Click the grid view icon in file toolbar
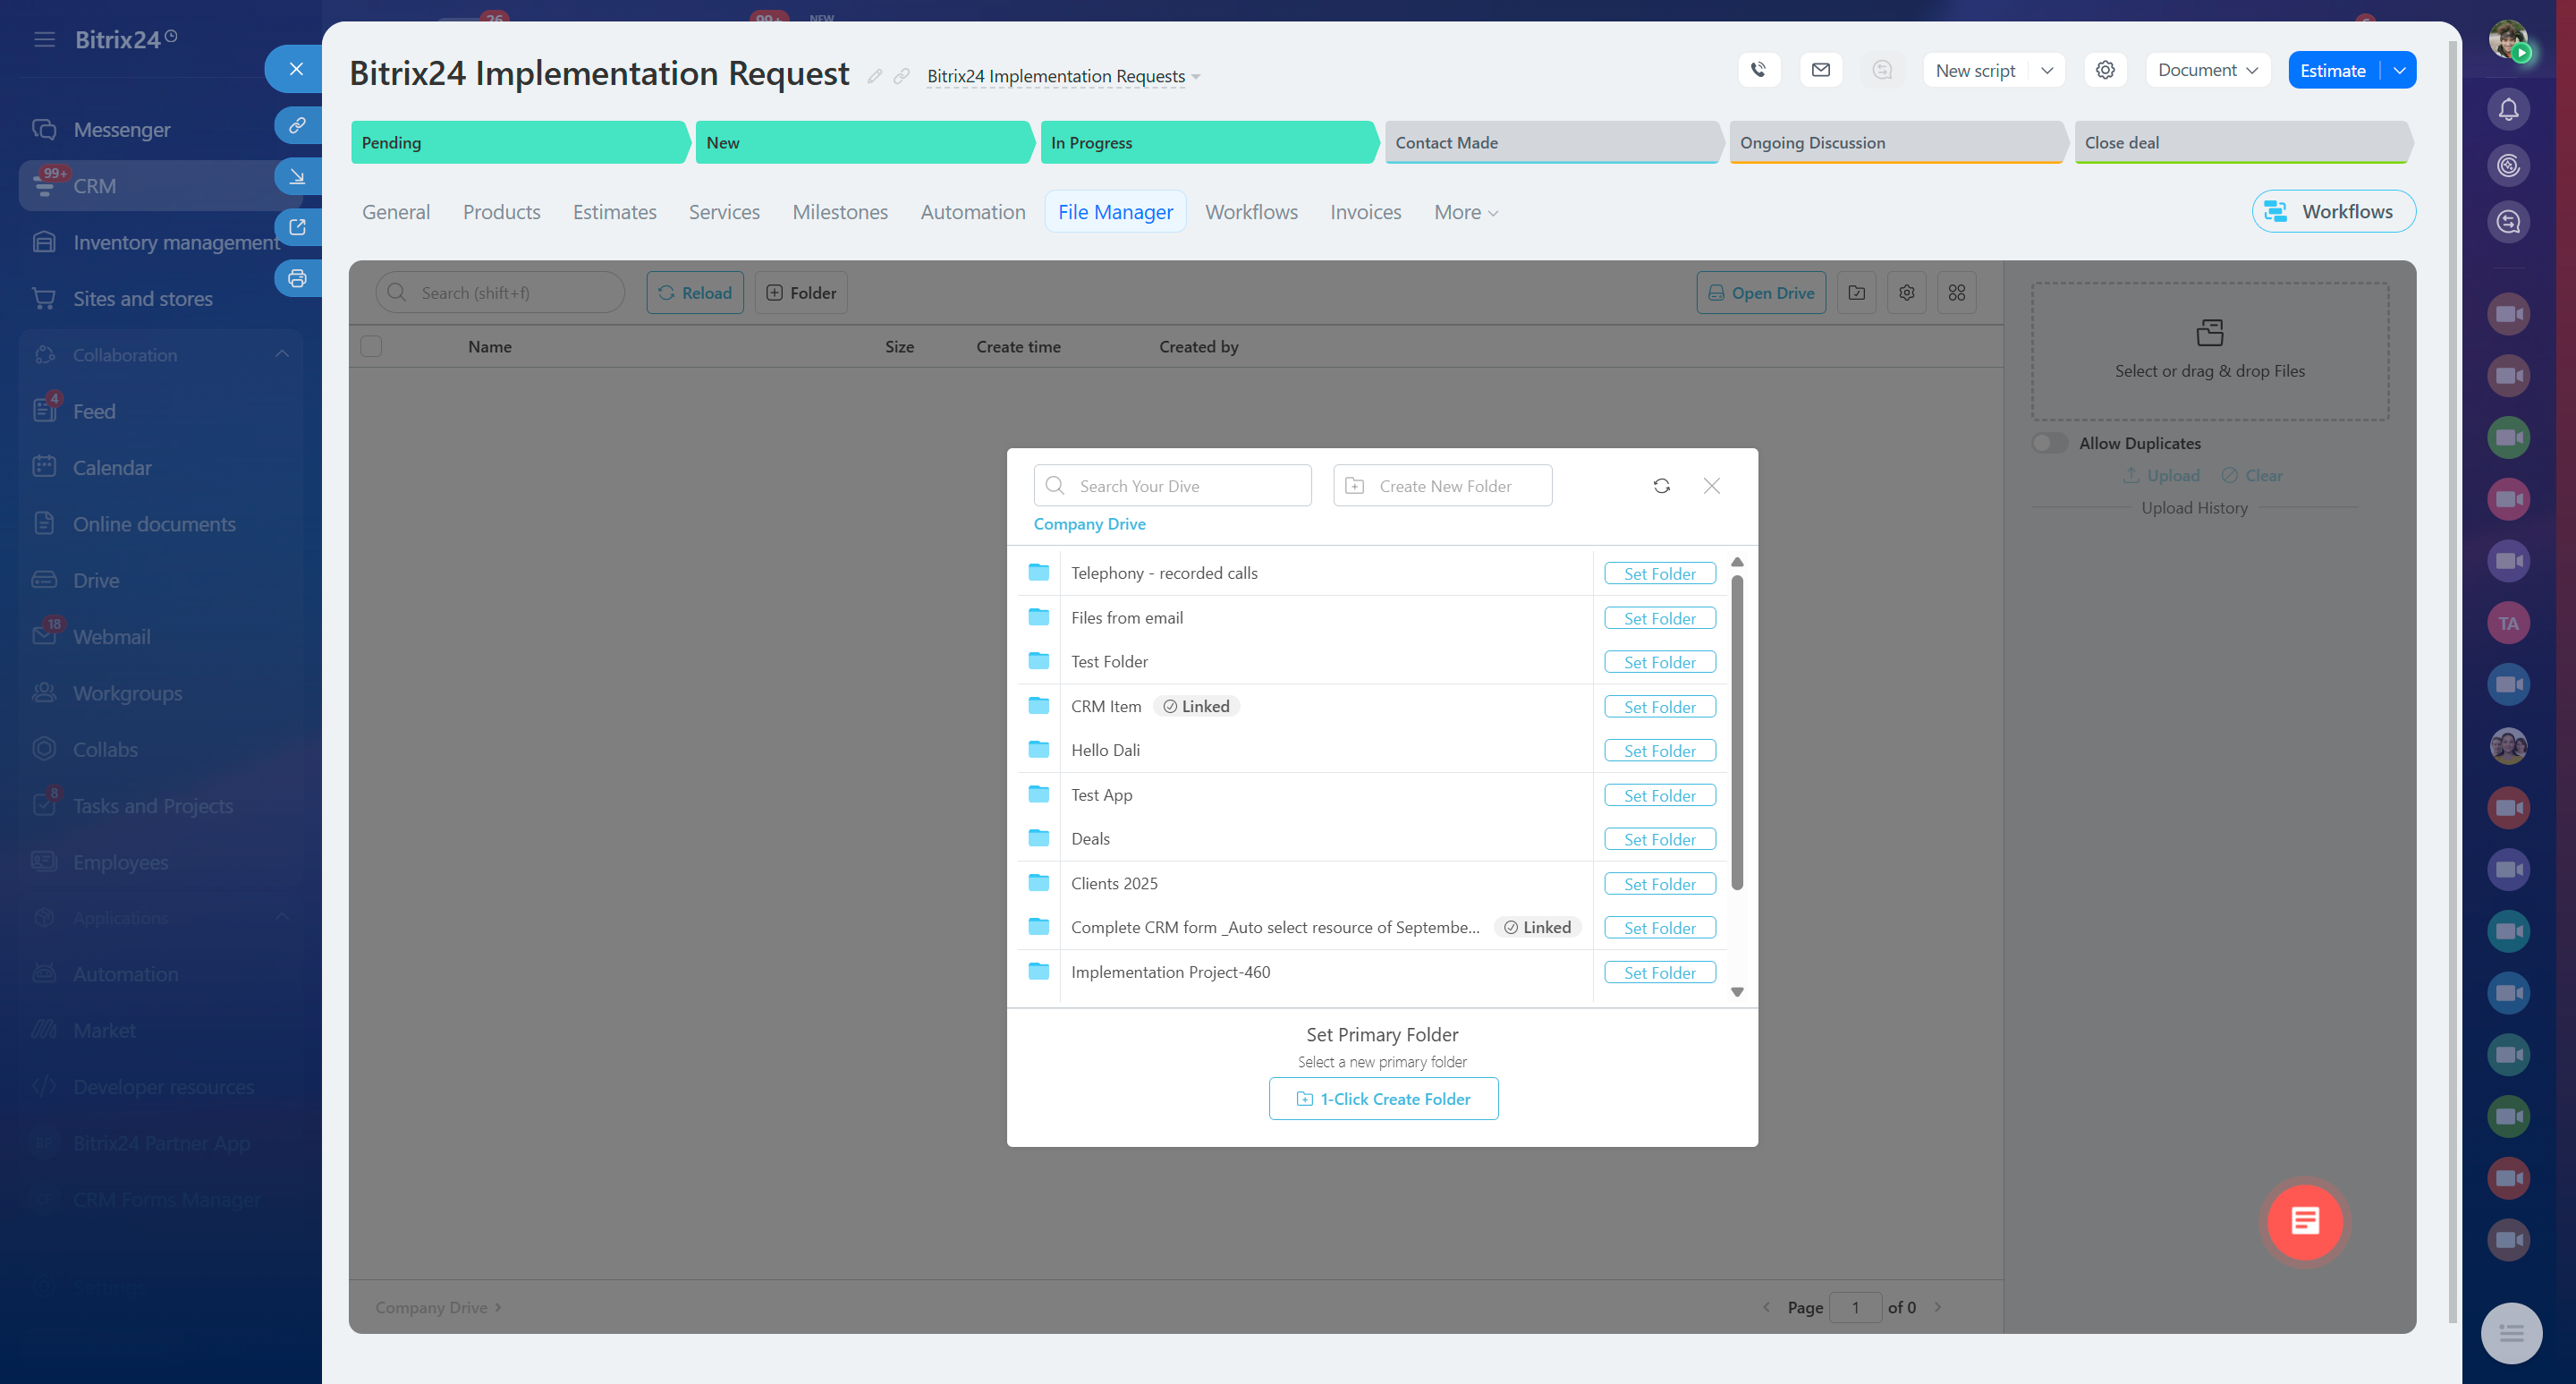This screenshot has height=1384, width=2576. tap(1956, 293)
